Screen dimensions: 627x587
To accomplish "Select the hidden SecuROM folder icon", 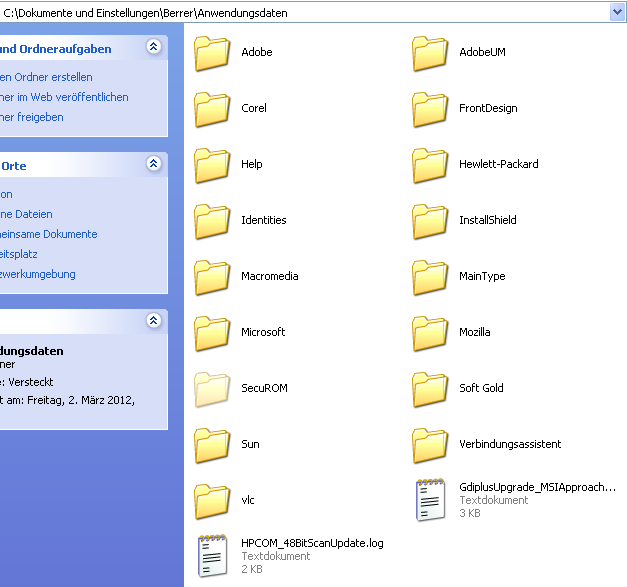I will tap(212, 389).
